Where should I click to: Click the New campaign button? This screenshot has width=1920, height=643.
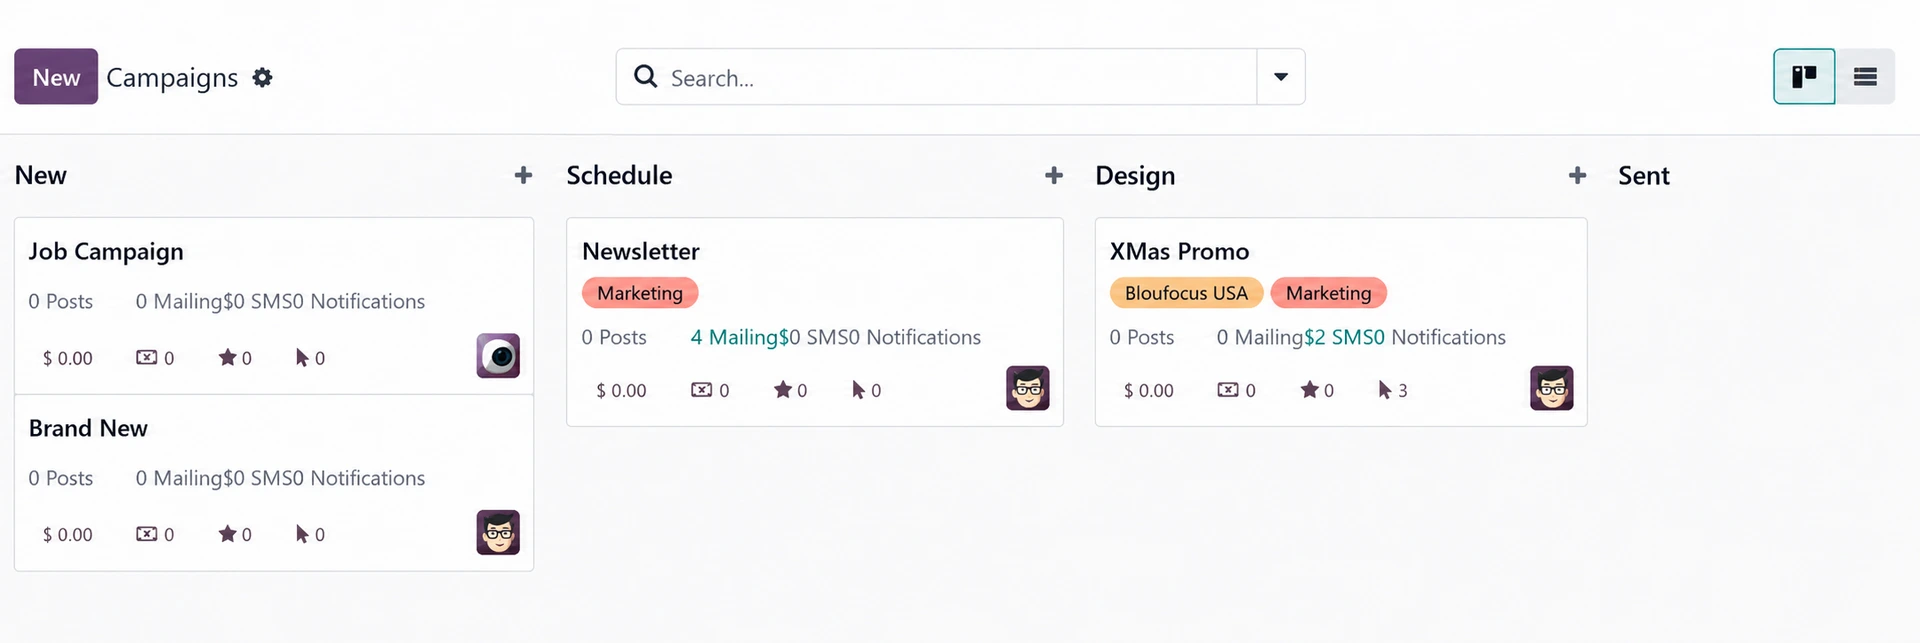coord(56,77)
